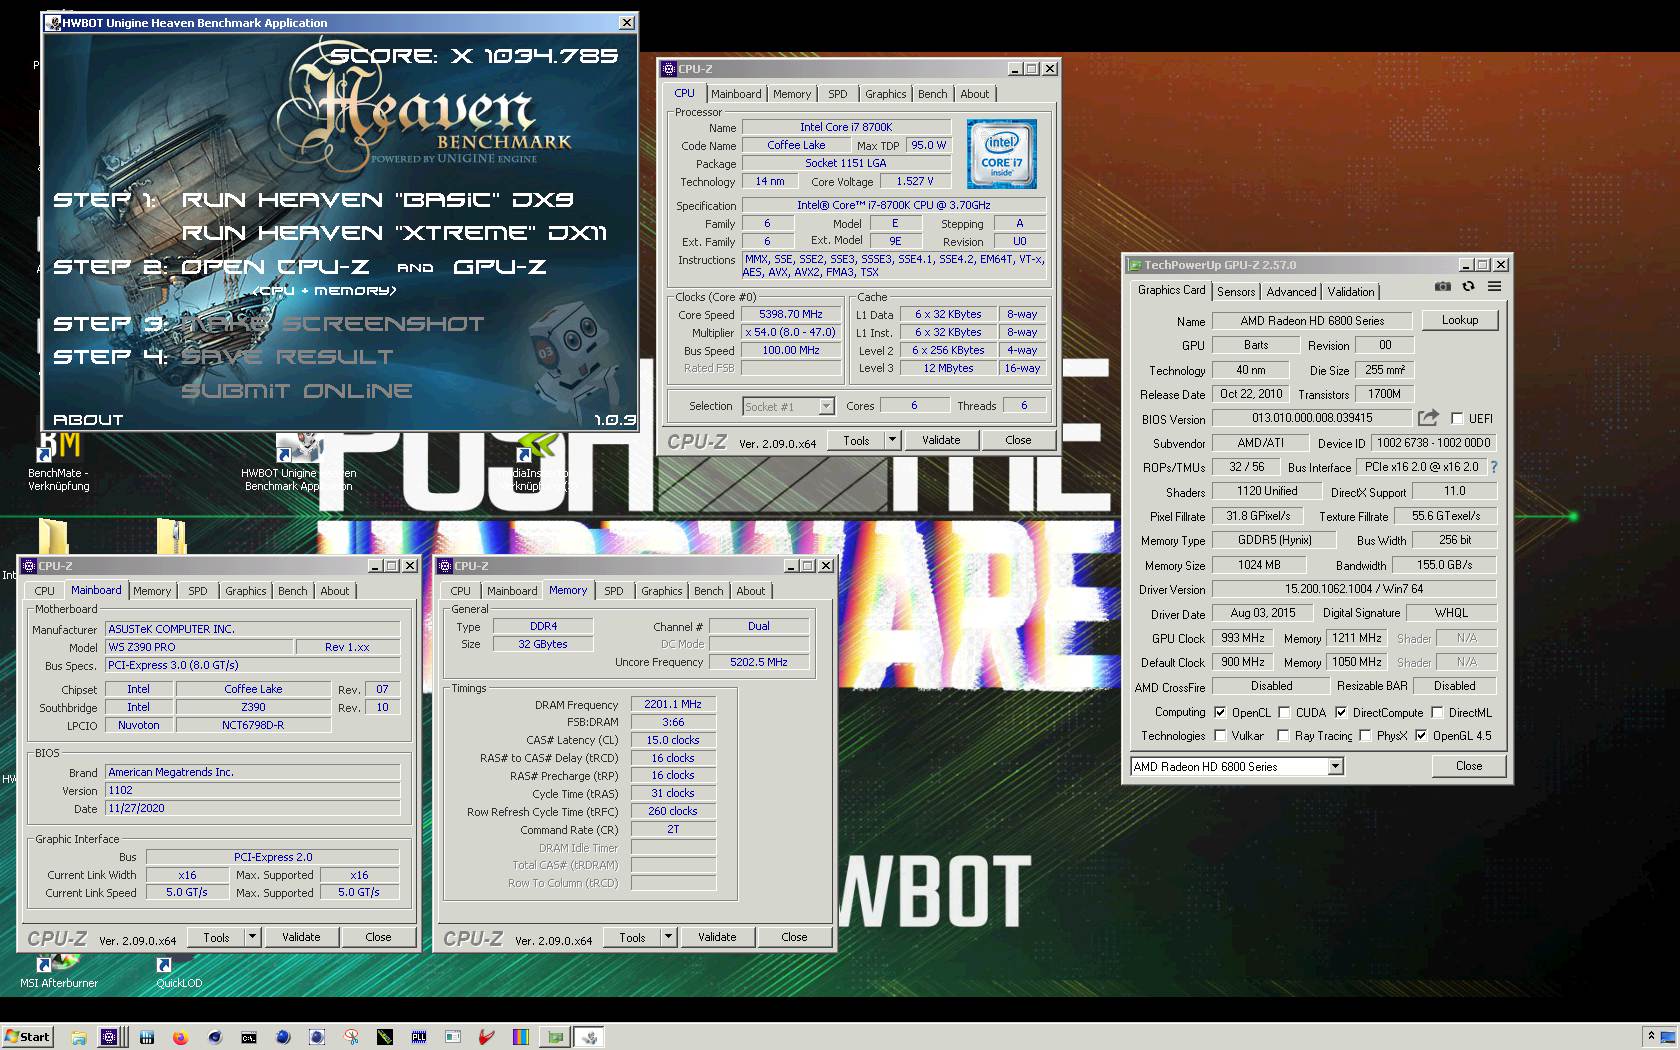Viewport: 1680px width, 1050px height.
Task: Open the Bench tab in CPU-Z CPU window
Action: point(932,94)
